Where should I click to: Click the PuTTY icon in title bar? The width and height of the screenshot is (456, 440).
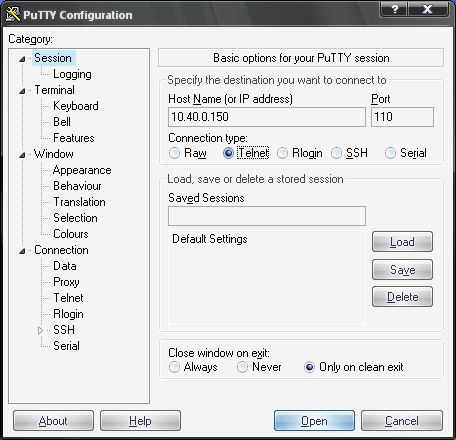[13, 15]
